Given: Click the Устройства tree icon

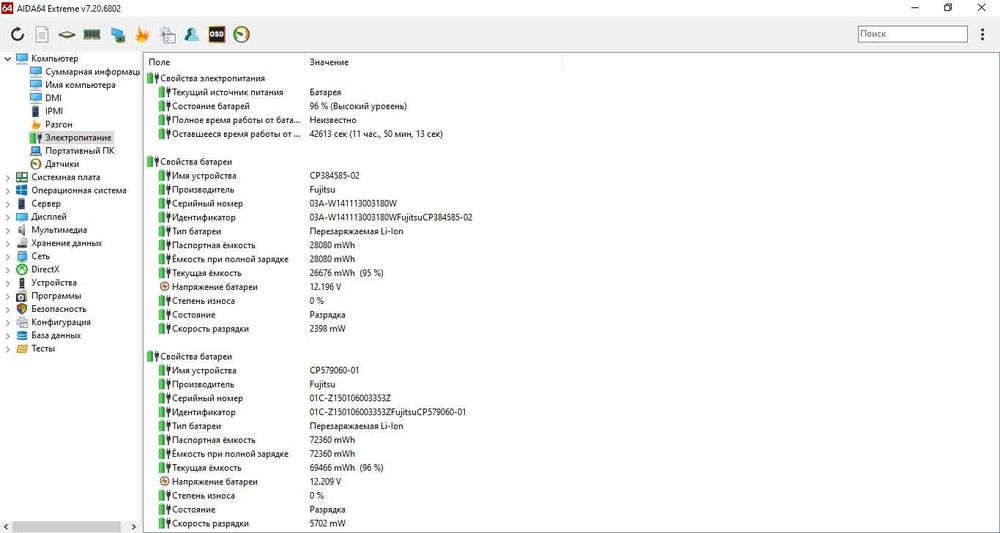Looking at the screenshot, I should tap(22, 282).
